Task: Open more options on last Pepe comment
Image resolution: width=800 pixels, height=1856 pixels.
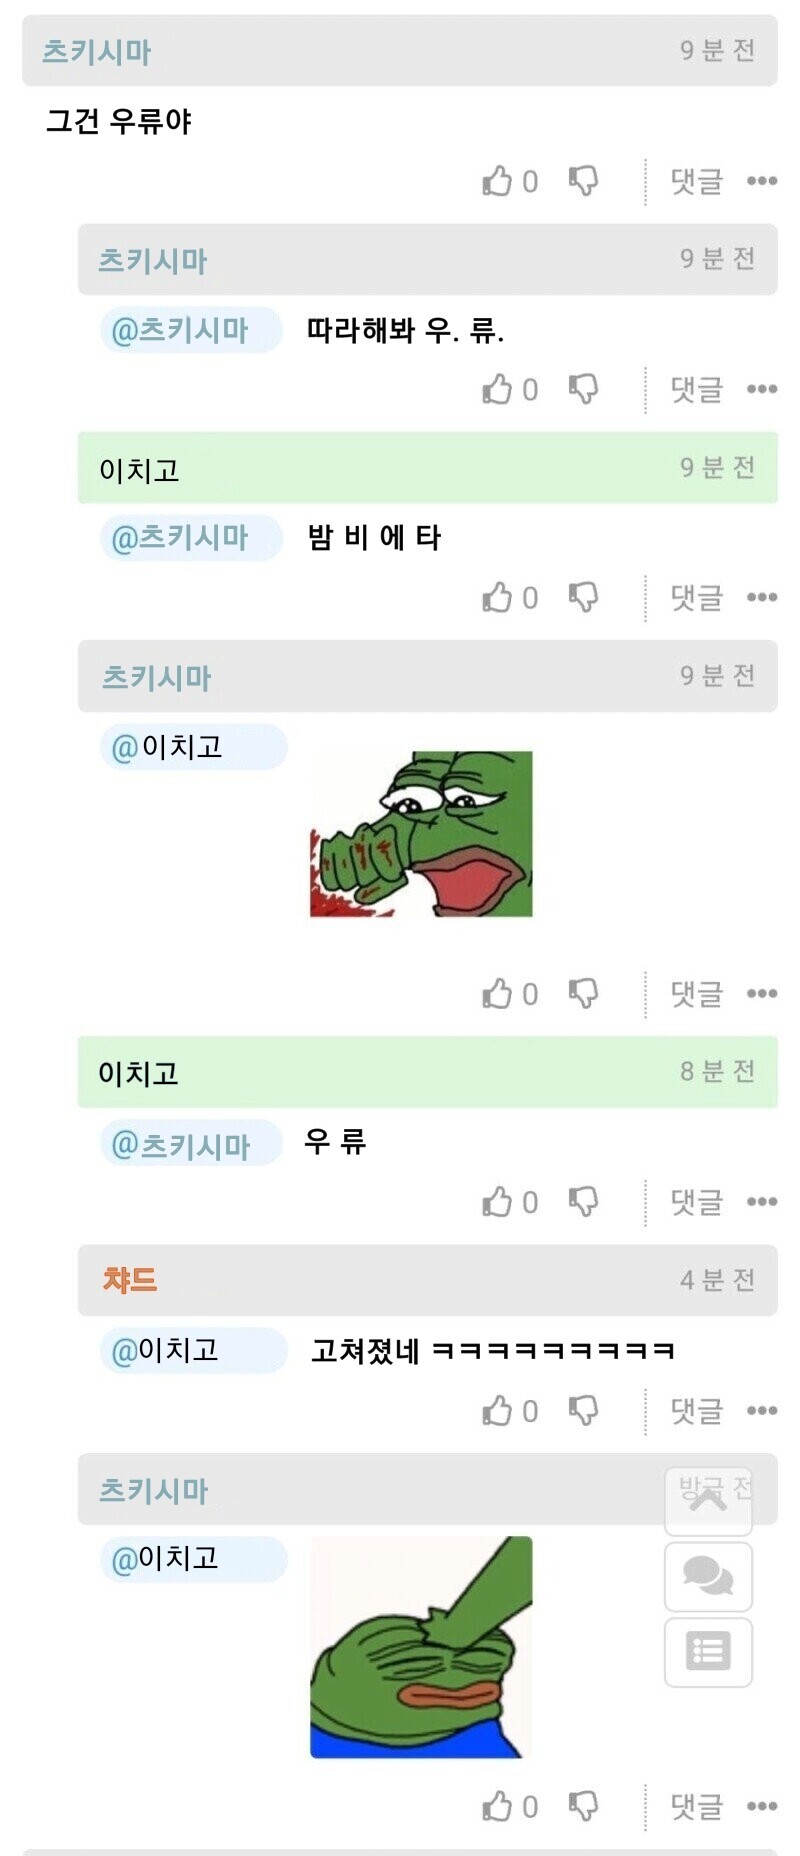Action: (762, 1806)
